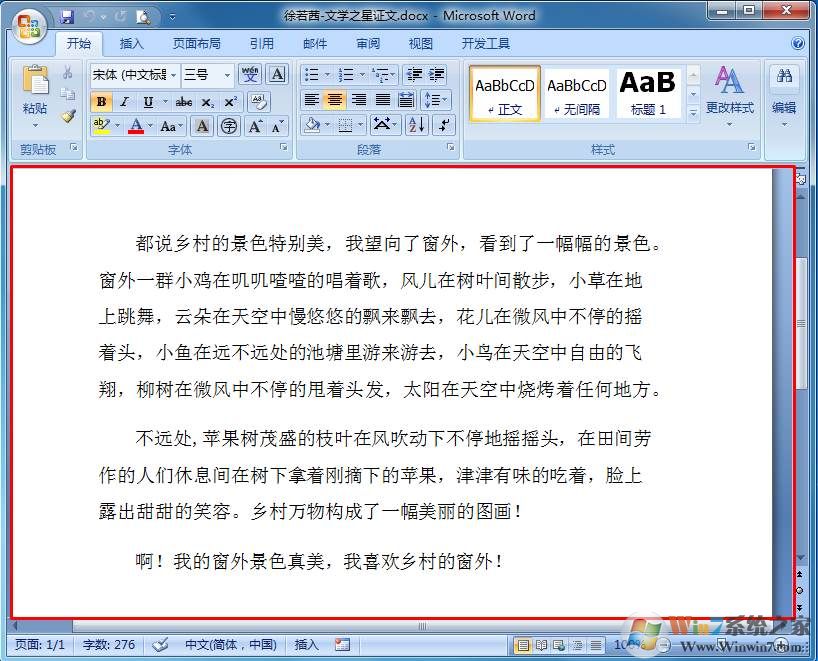Apply distributed alignment
The width and height of the screenshot is (818, 661).
406,100
